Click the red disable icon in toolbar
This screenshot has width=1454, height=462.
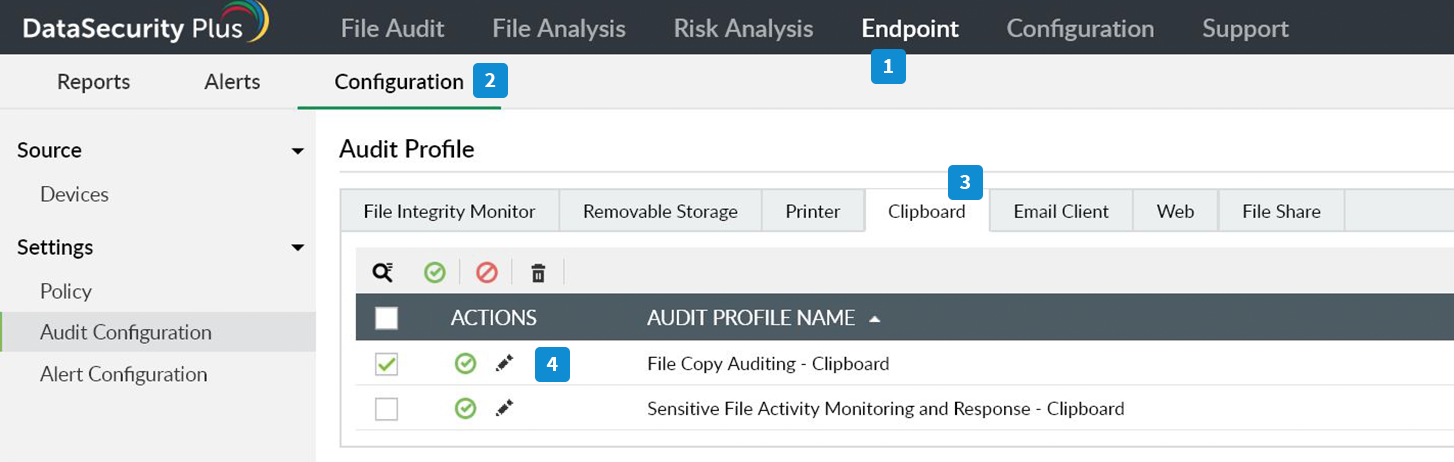click(x=487, y=272)
